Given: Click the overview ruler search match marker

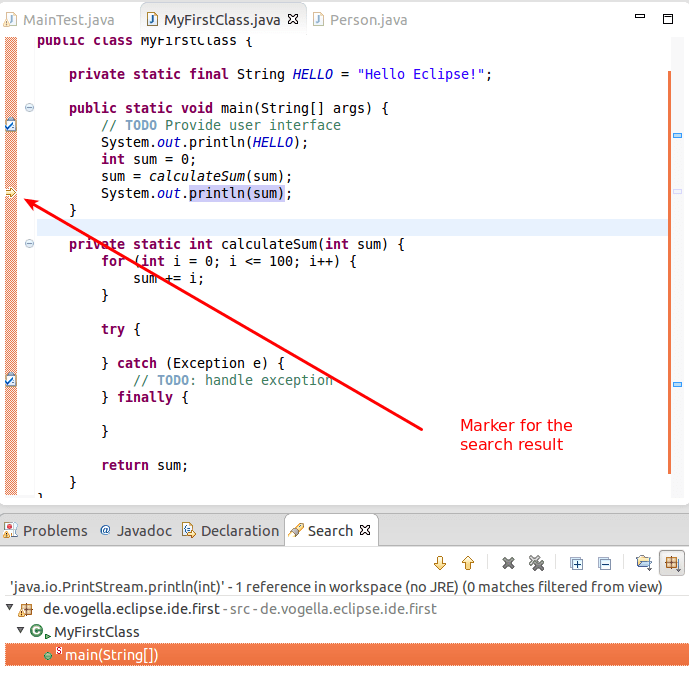Looking at the screenshot, I should [x=678, y=191].
